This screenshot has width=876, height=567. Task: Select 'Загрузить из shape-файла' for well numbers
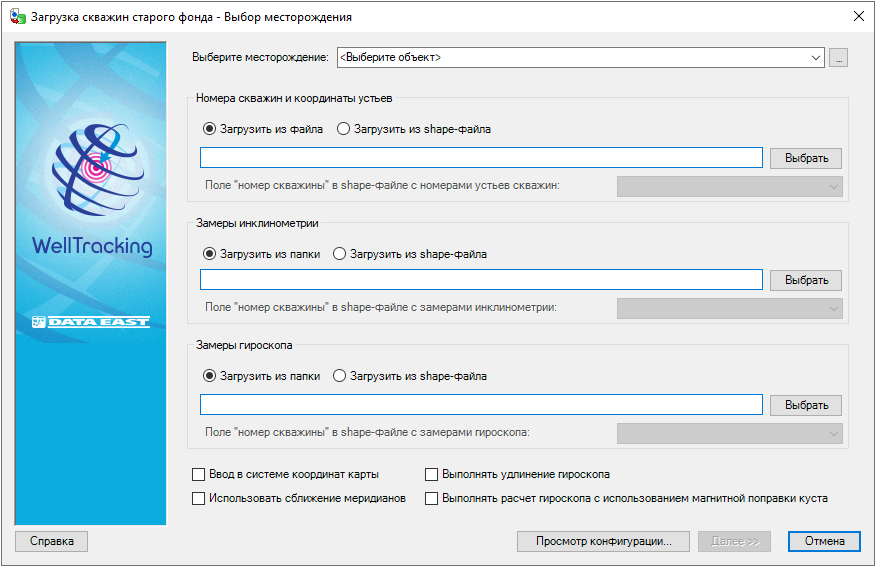344,129
